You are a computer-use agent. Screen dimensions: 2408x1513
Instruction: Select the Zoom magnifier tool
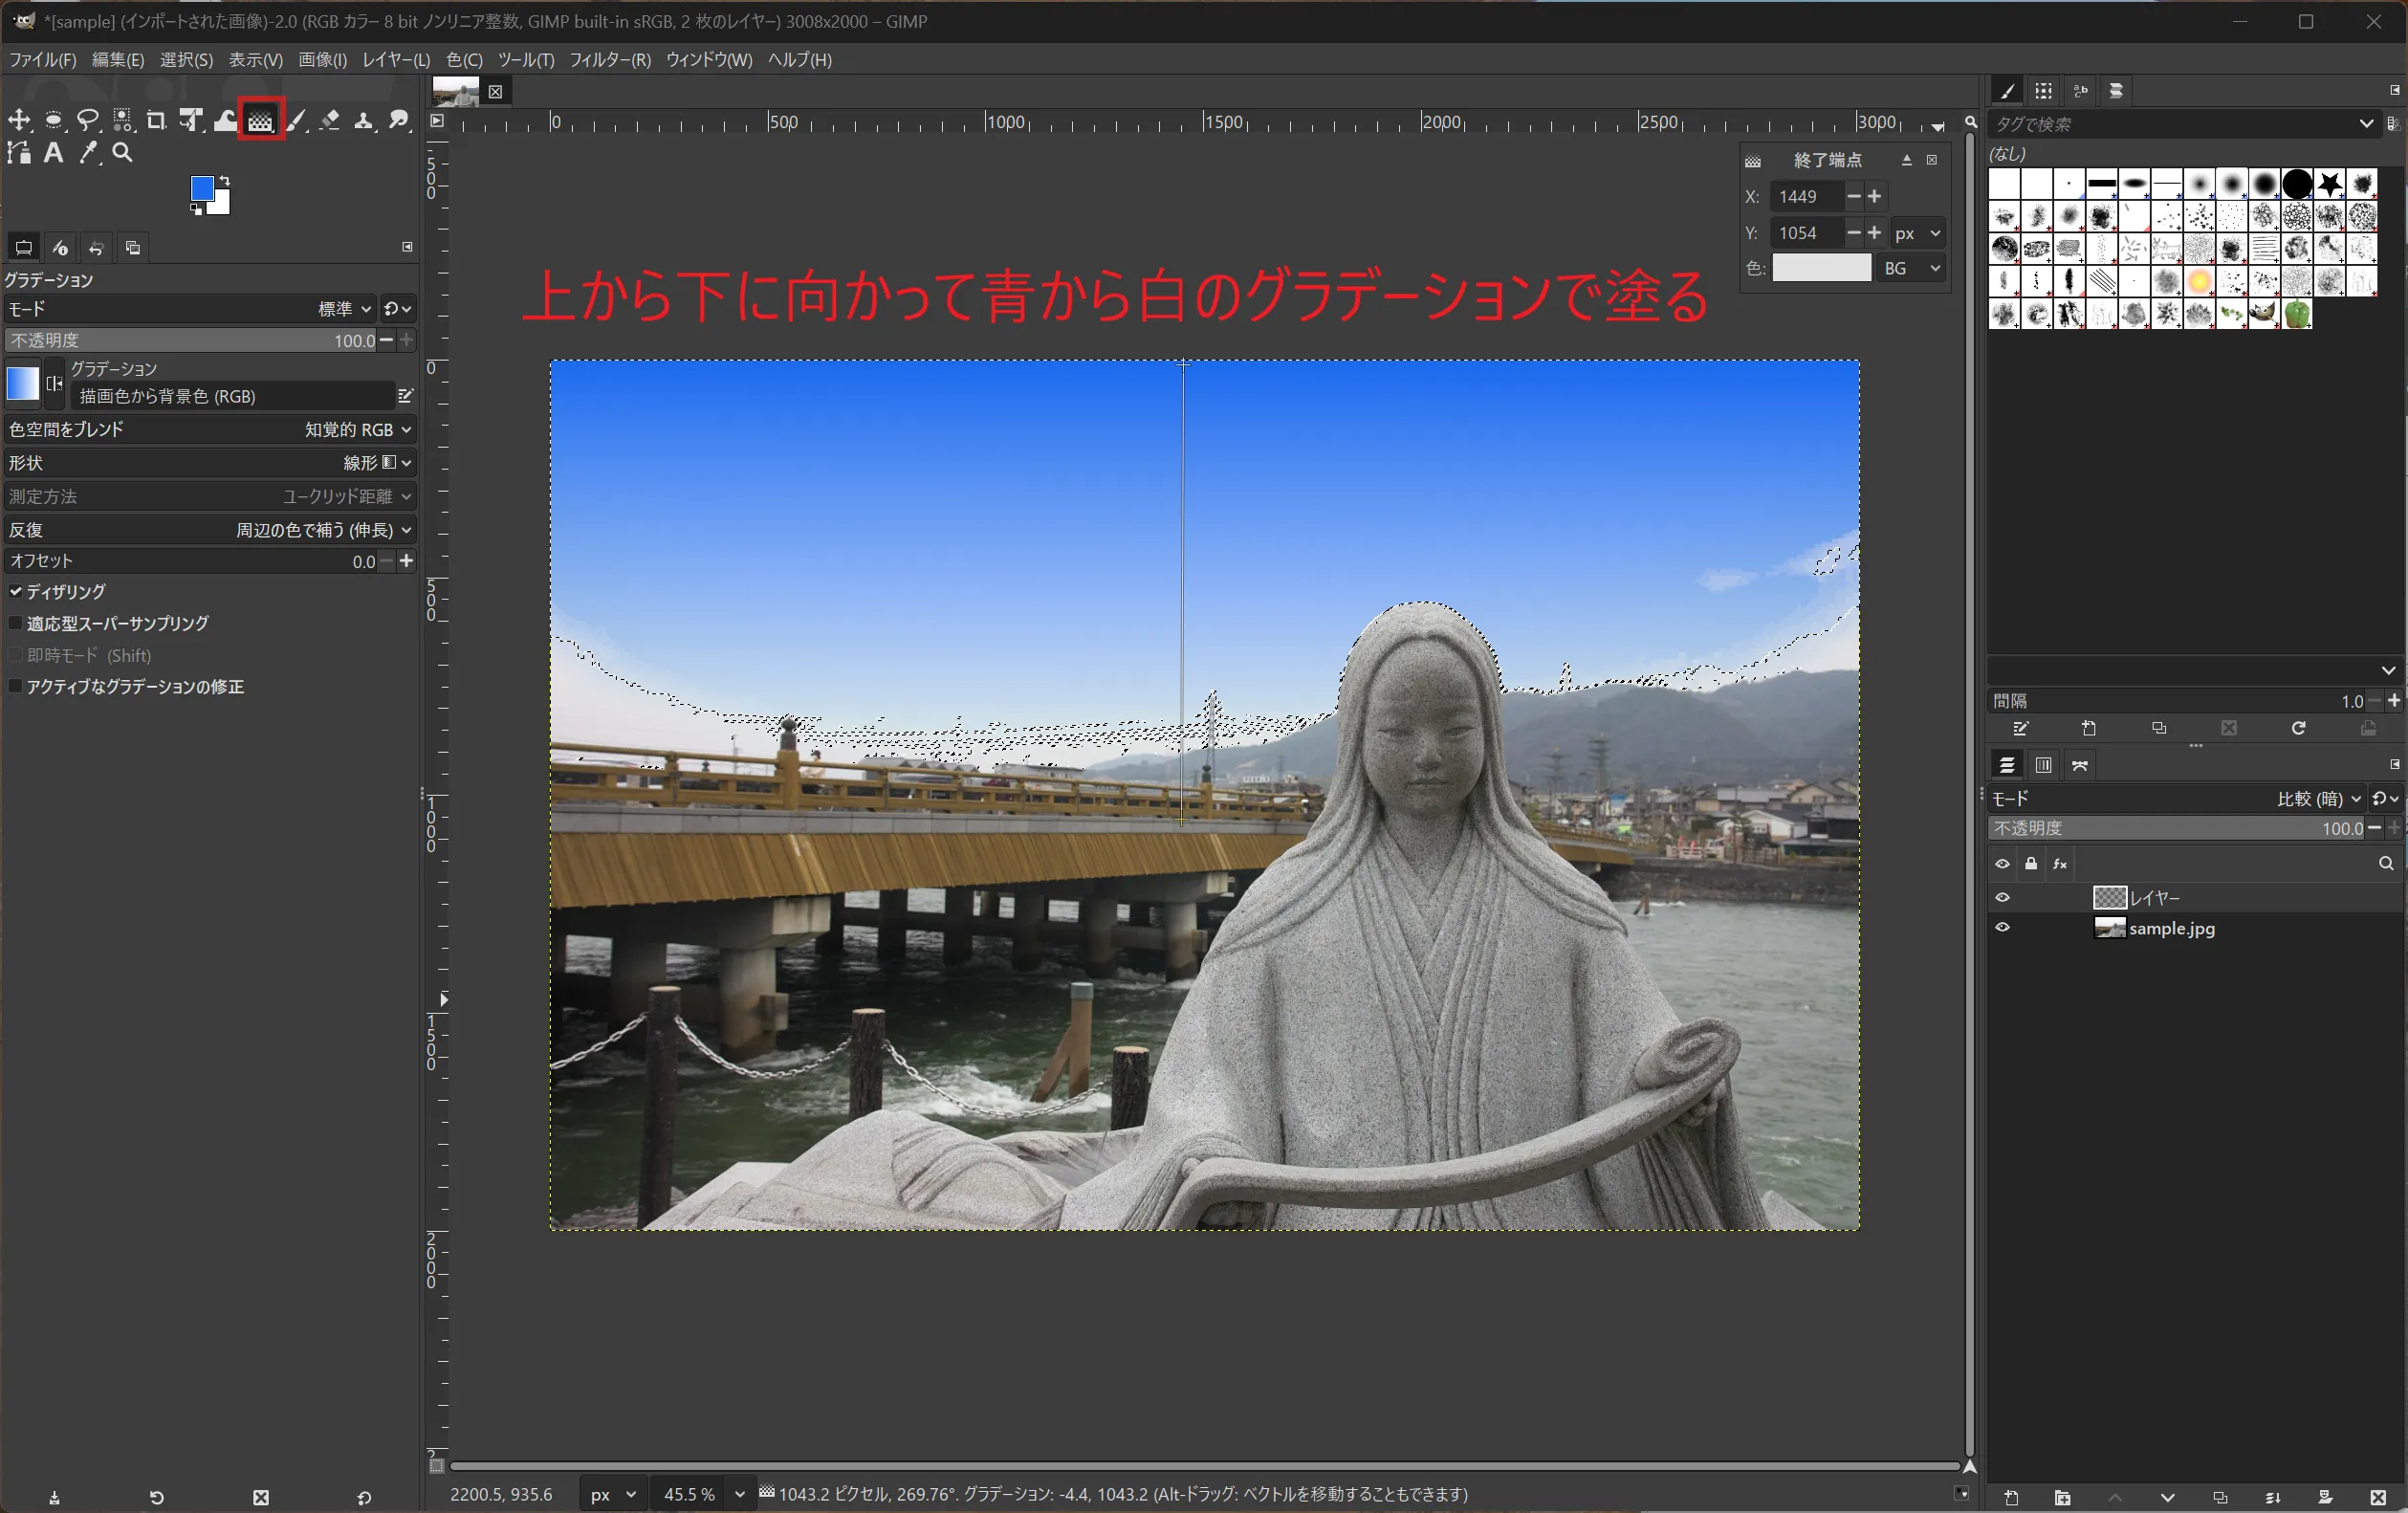click(122, 153)
